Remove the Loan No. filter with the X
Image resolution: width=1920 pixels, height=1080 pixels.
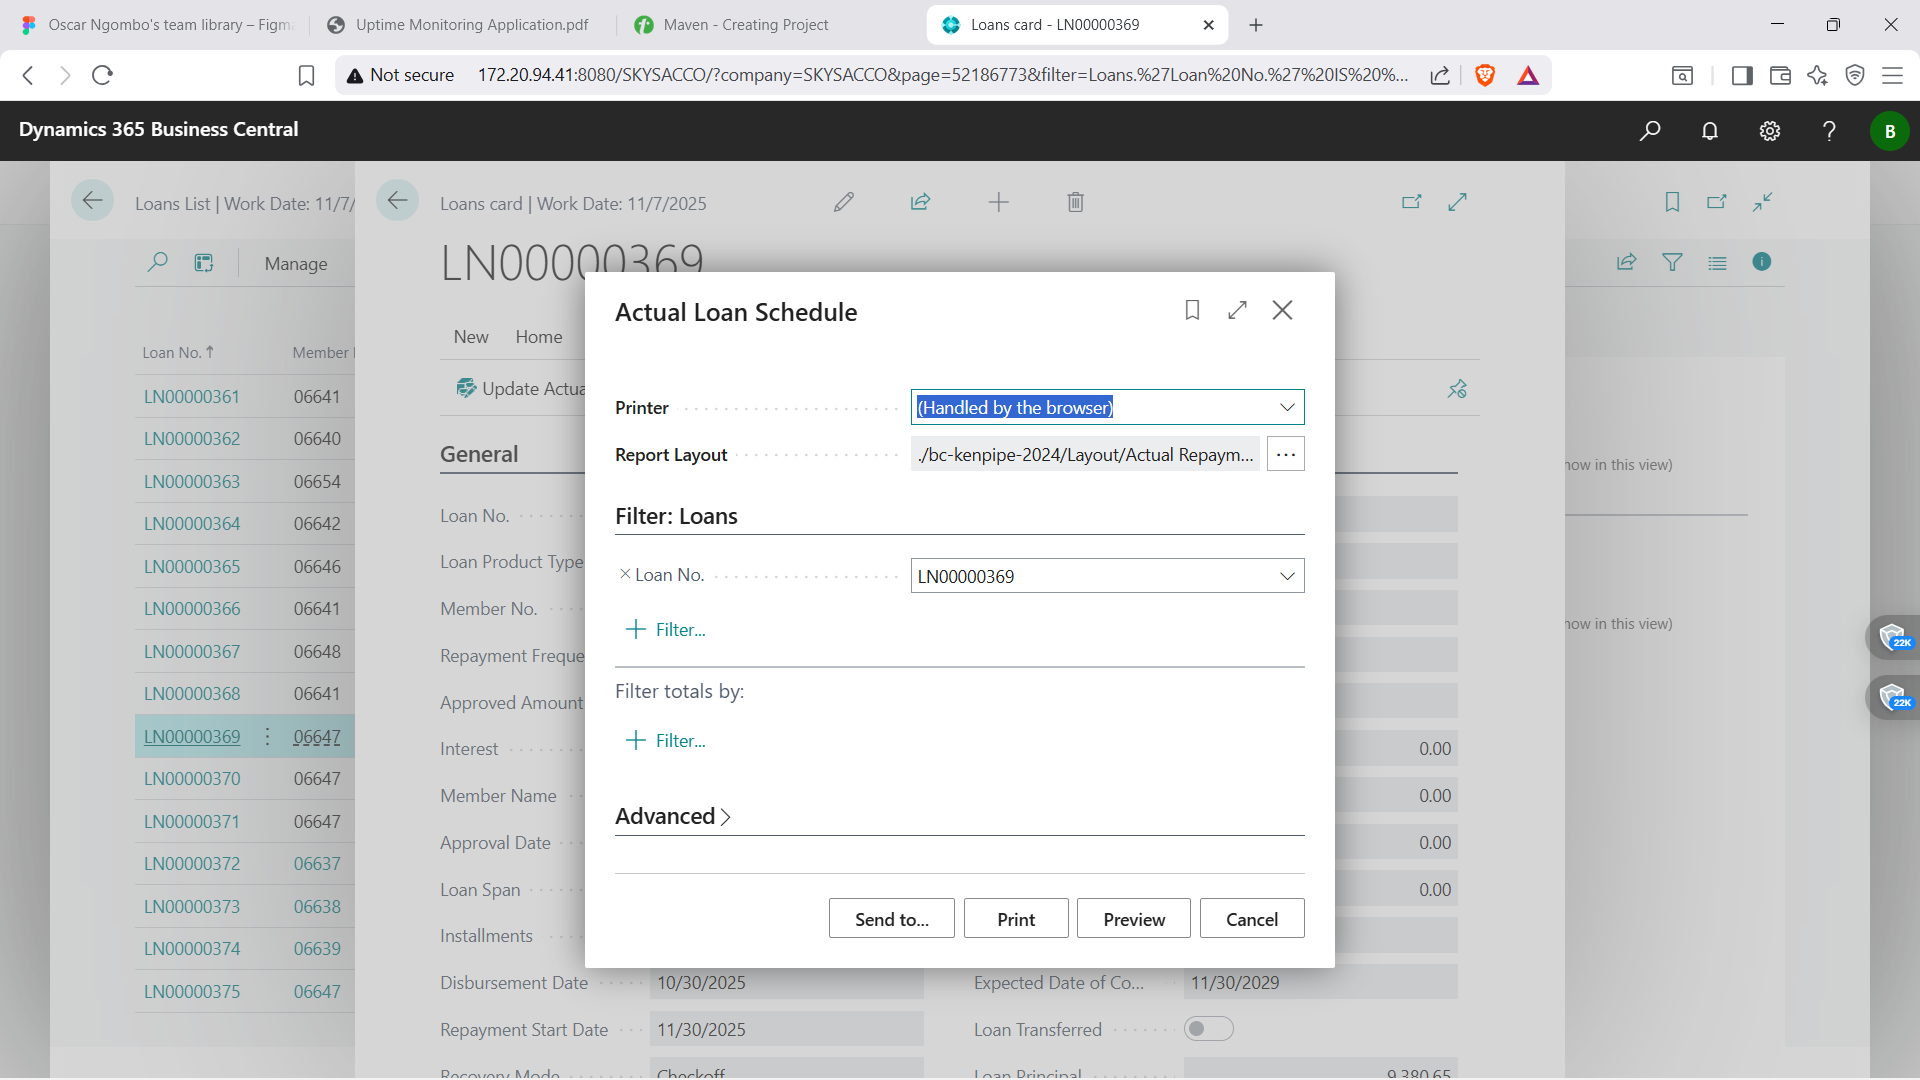tap(625, 574)
